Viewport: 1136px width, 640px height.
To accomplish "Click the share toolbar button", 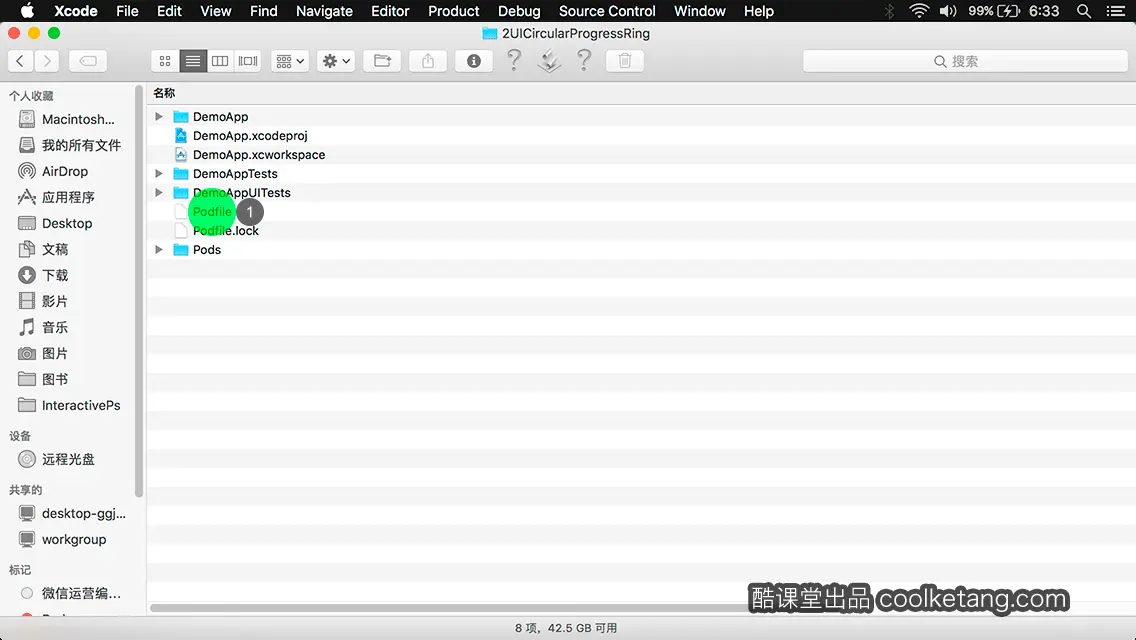I will point(427,61).
